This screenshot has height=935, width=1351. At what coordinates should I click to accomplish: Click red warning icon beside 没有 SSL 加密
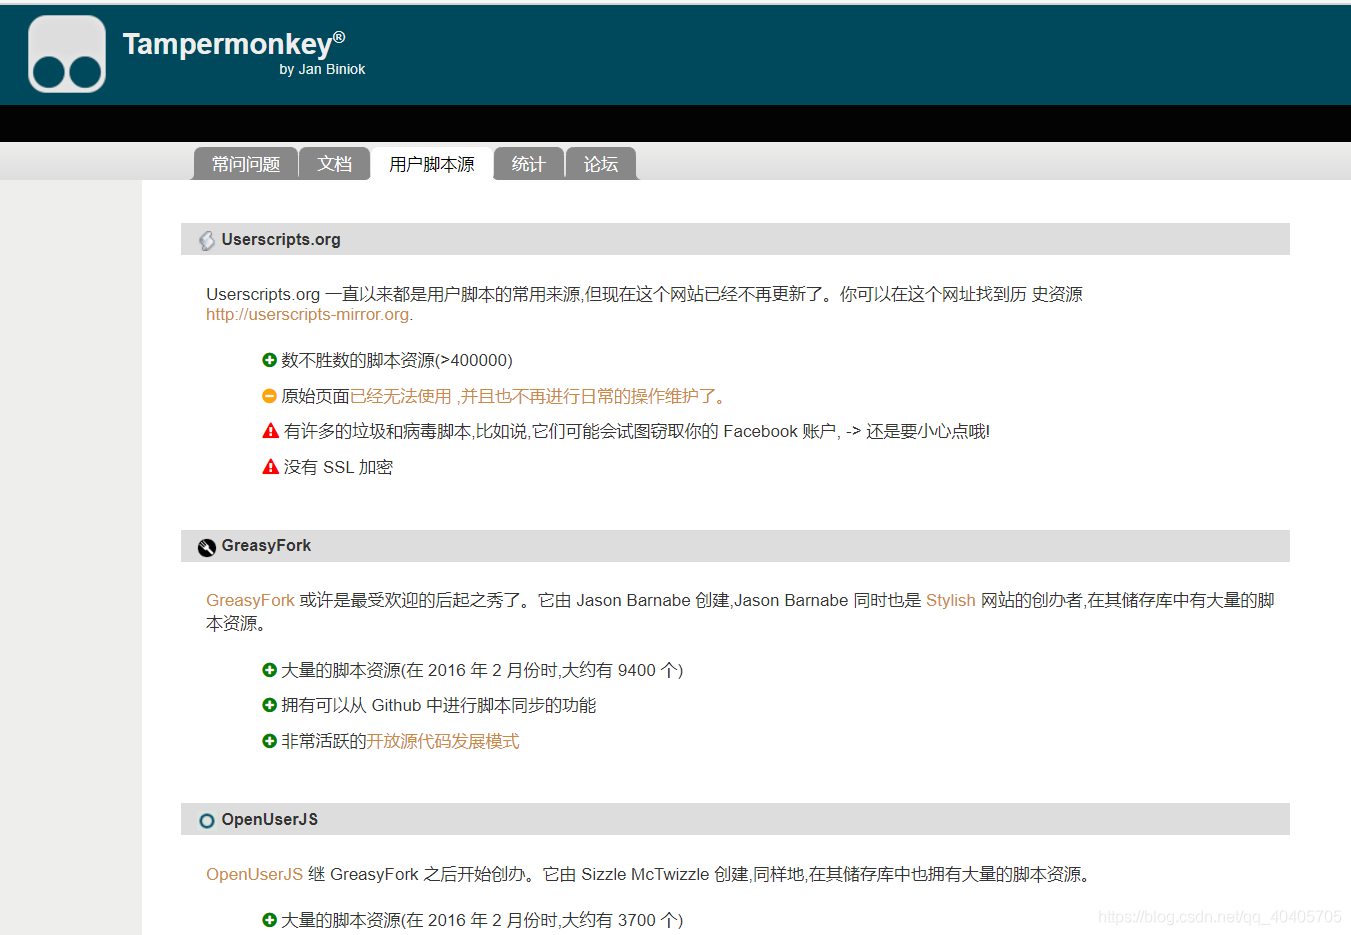coord(270,467)
